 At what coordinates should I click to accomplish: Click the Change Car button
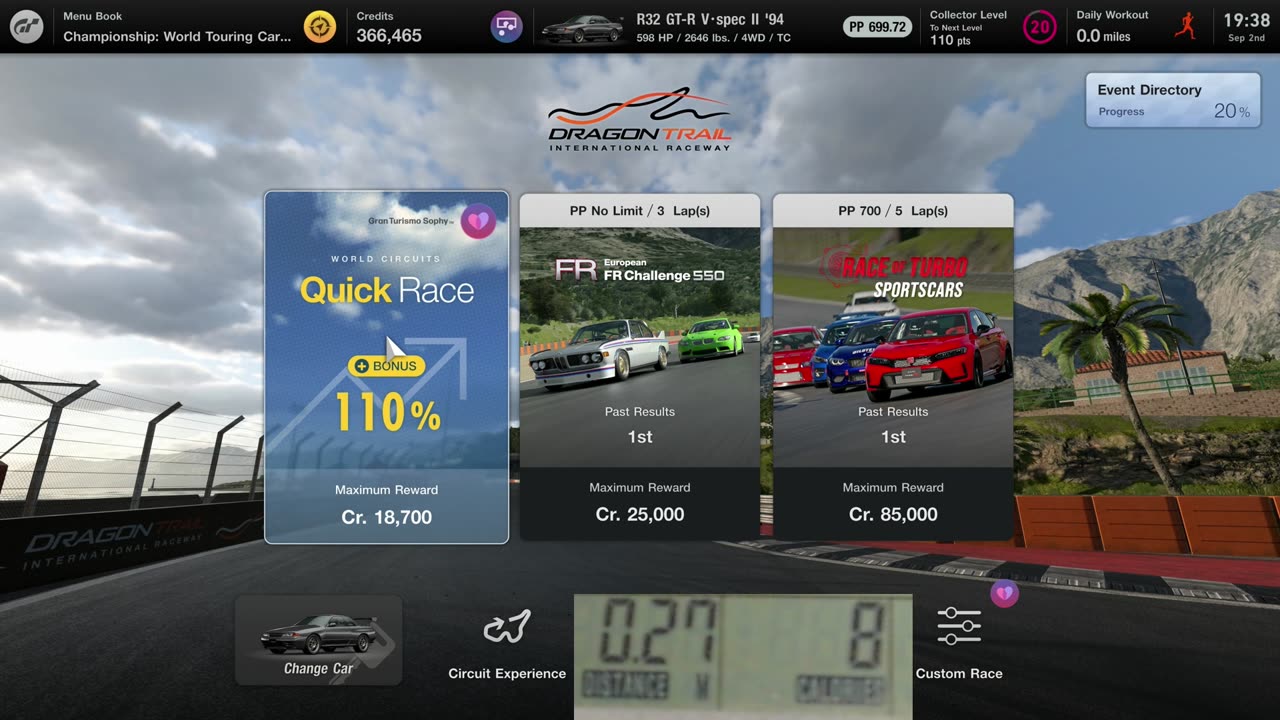[318, 640]
